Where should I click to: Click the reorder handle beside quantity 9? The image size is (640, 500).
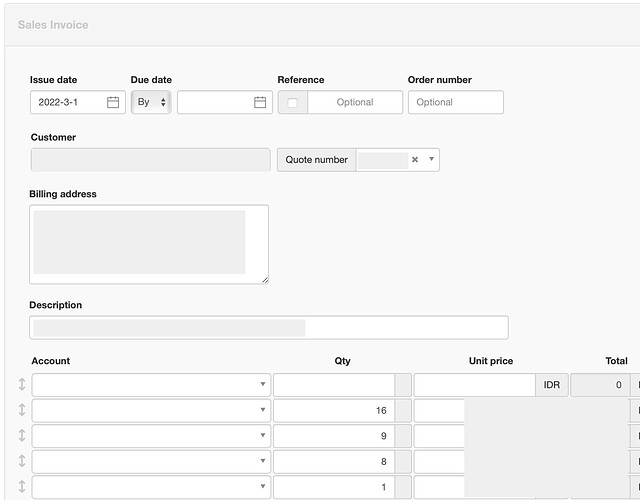[x=22, y=436]
